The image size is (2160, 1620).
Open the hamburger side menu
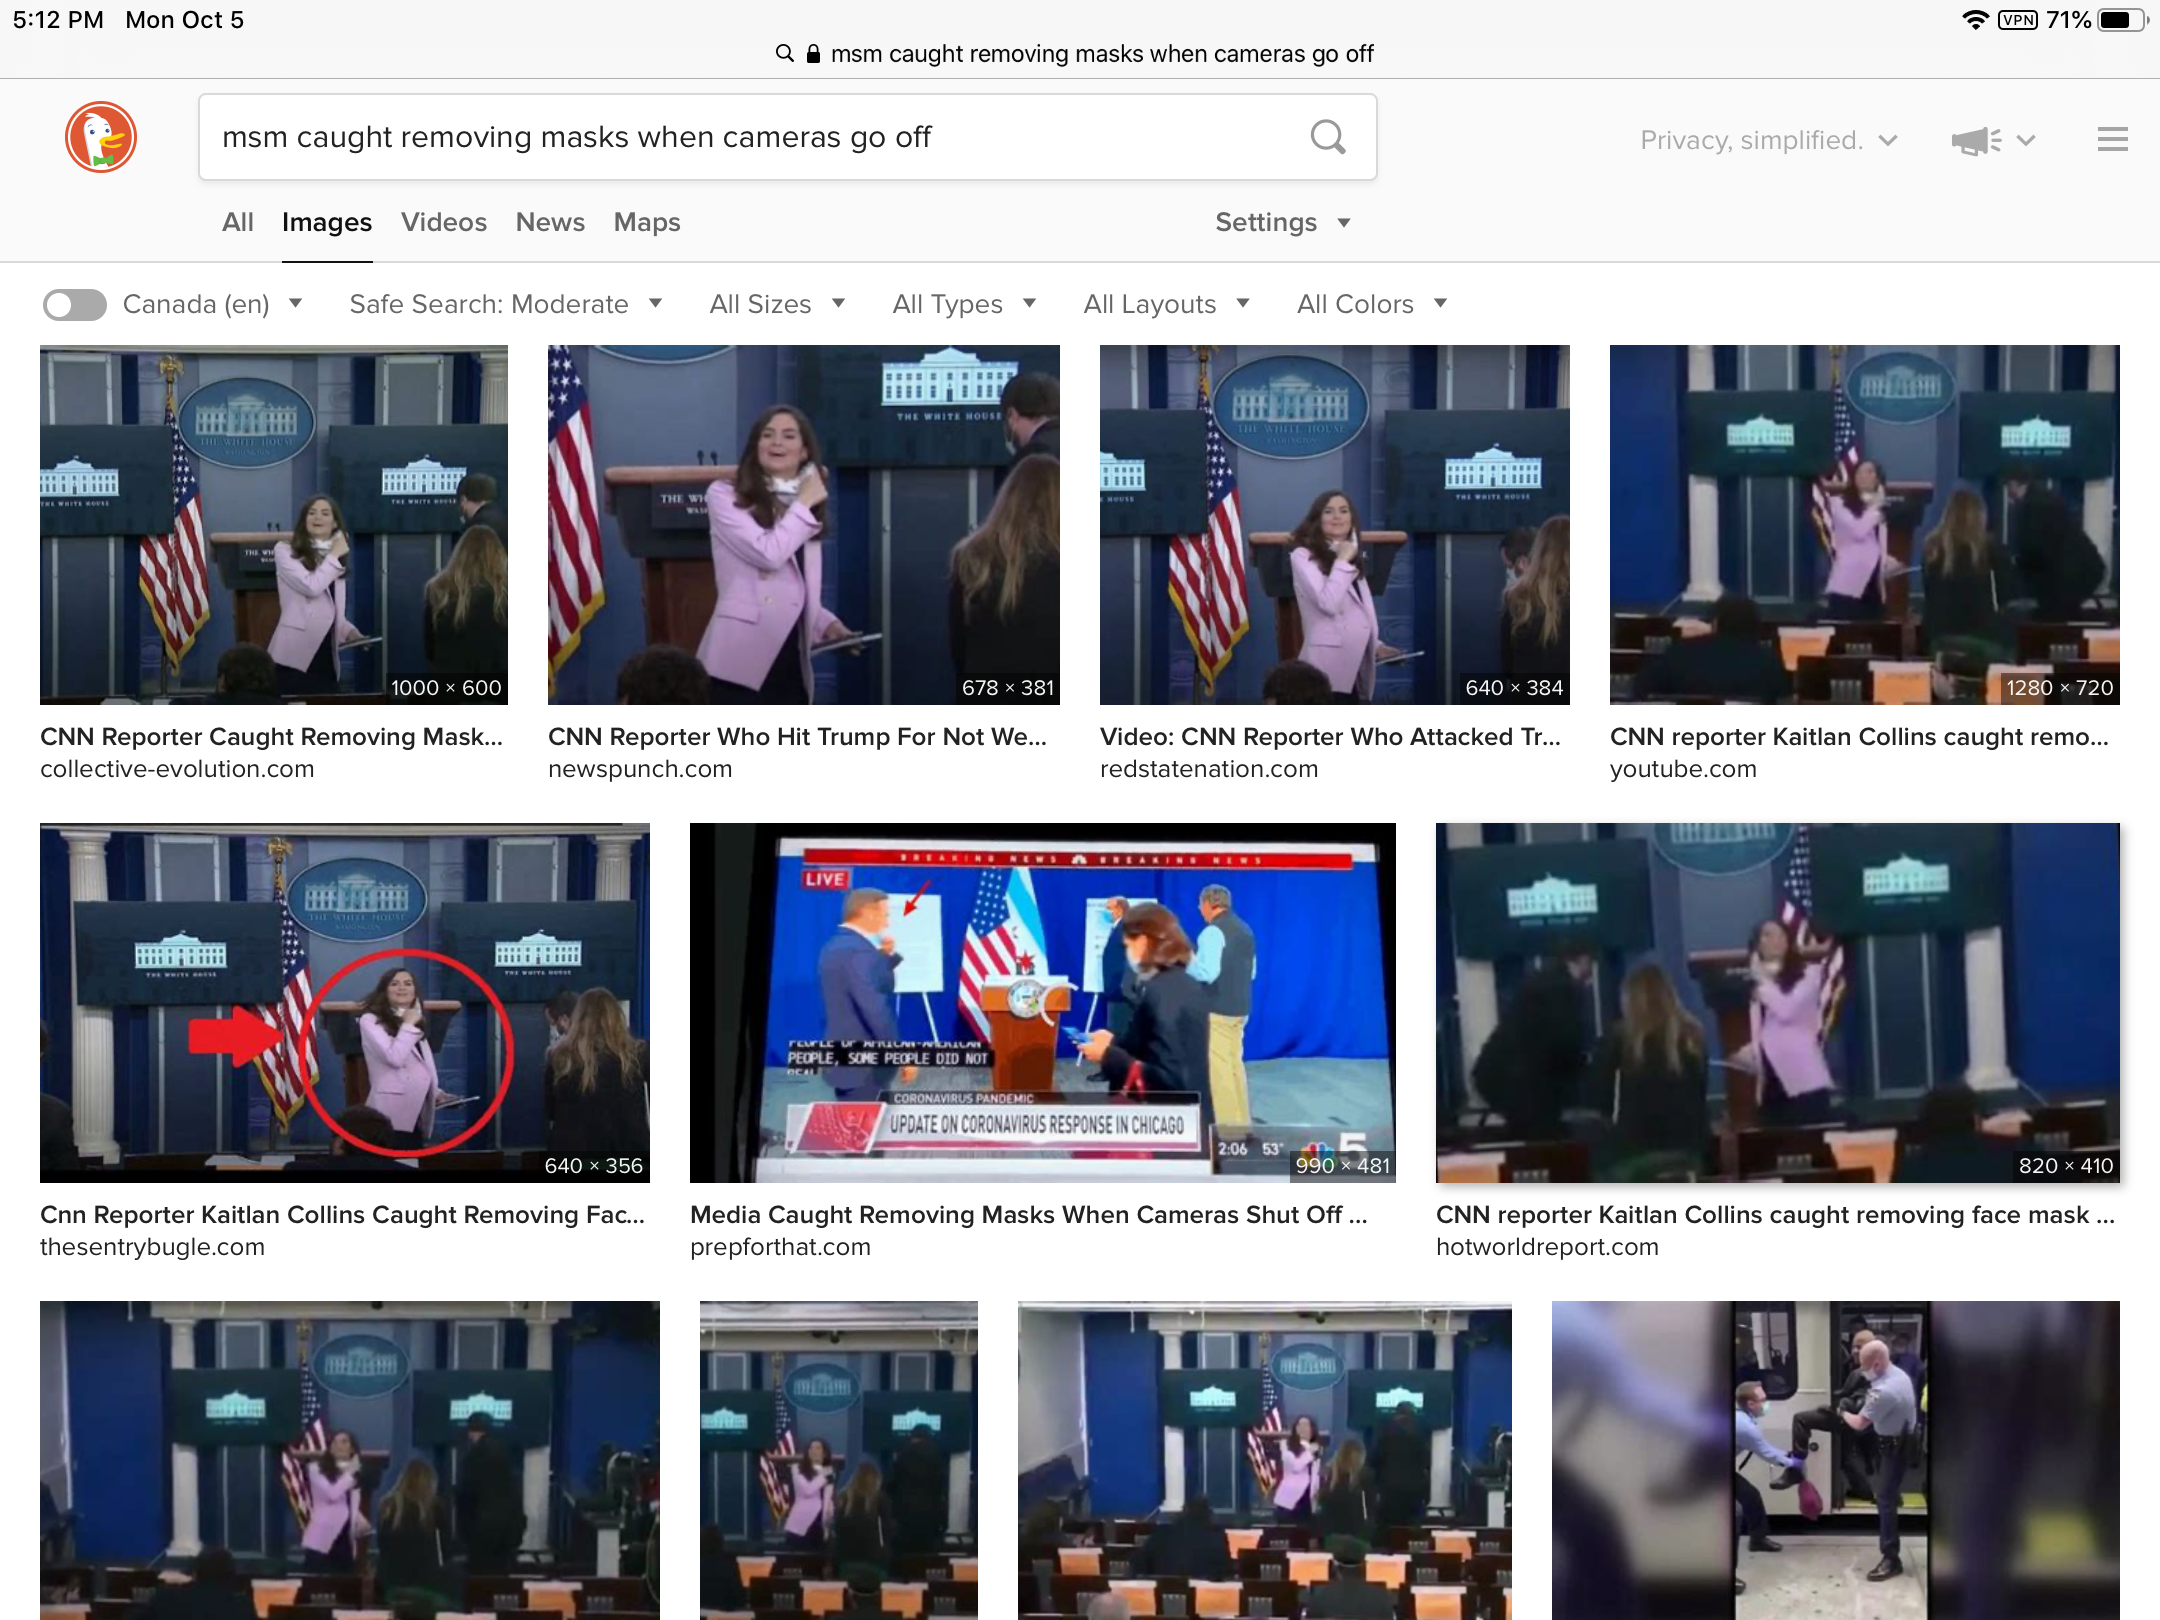point(2112,139)
